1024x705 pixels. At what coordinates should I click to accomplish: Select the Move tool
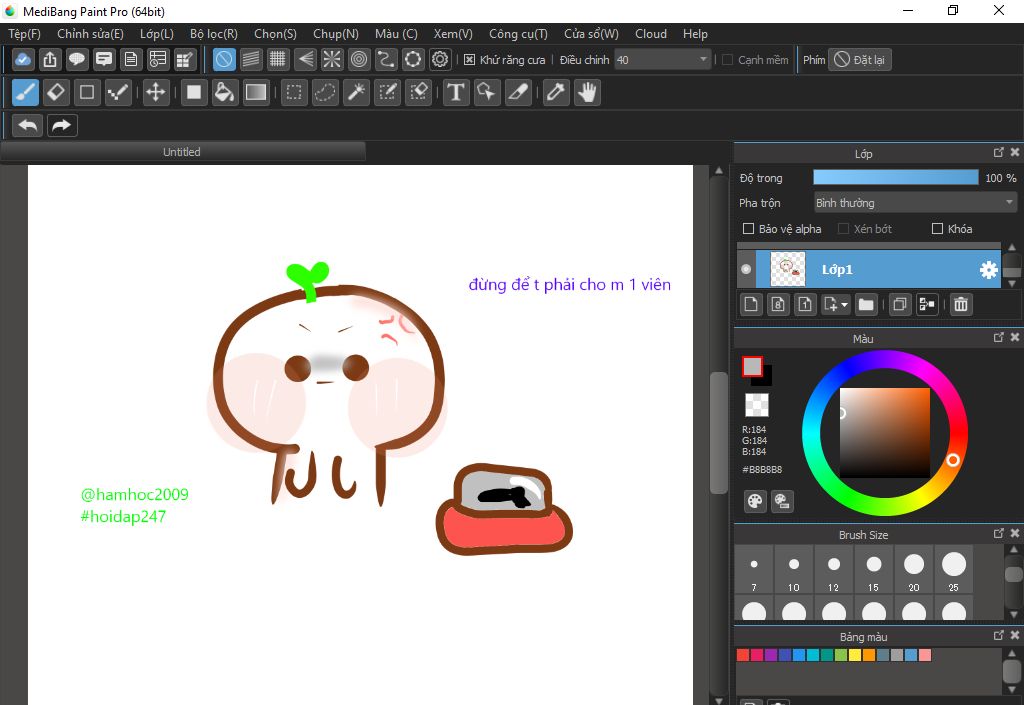pyautogui.click(x=155, y=92)
